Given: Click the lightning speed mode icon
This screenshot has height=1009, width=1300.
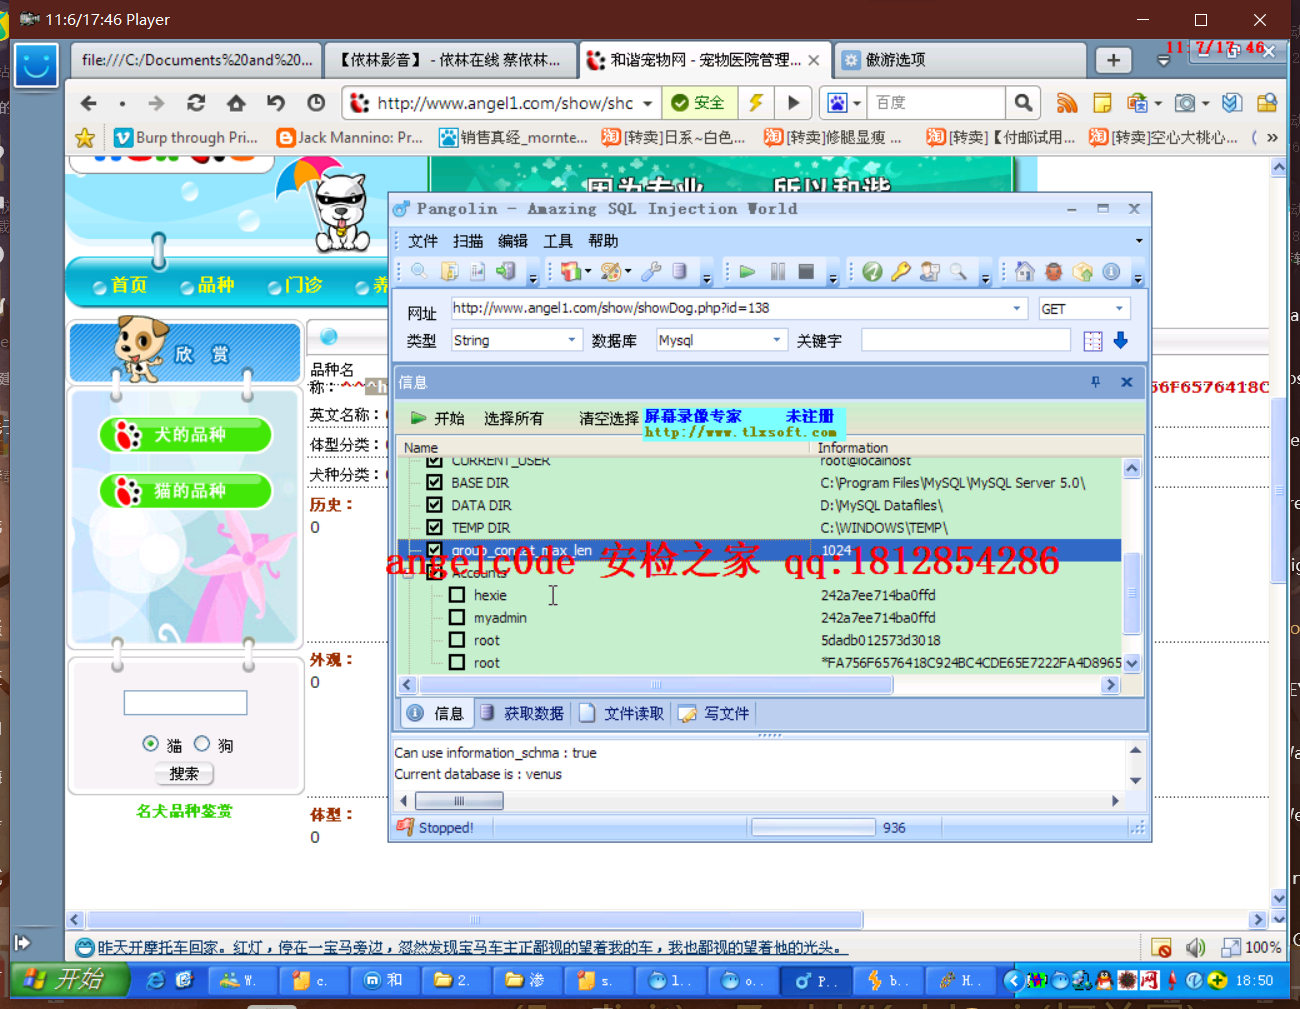Looking at the screenshot, I should 756,103.
